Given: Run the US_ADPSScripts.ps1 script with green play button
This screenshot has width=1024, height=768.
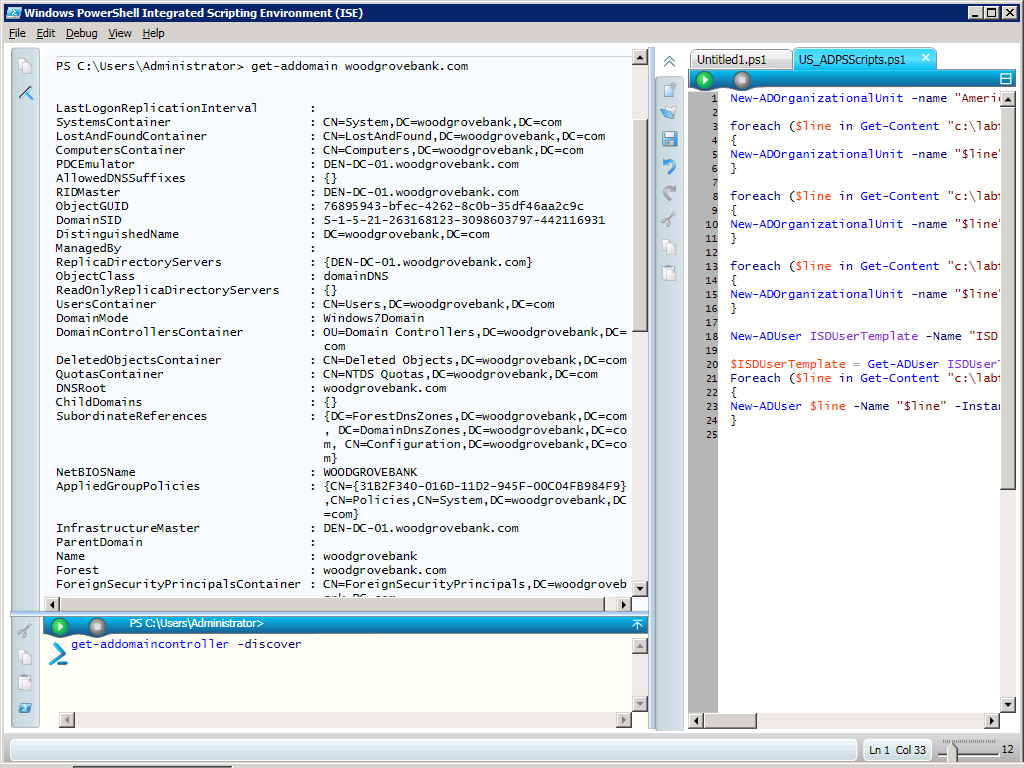Looking at the screenshot, I should (x=704, y=80).
